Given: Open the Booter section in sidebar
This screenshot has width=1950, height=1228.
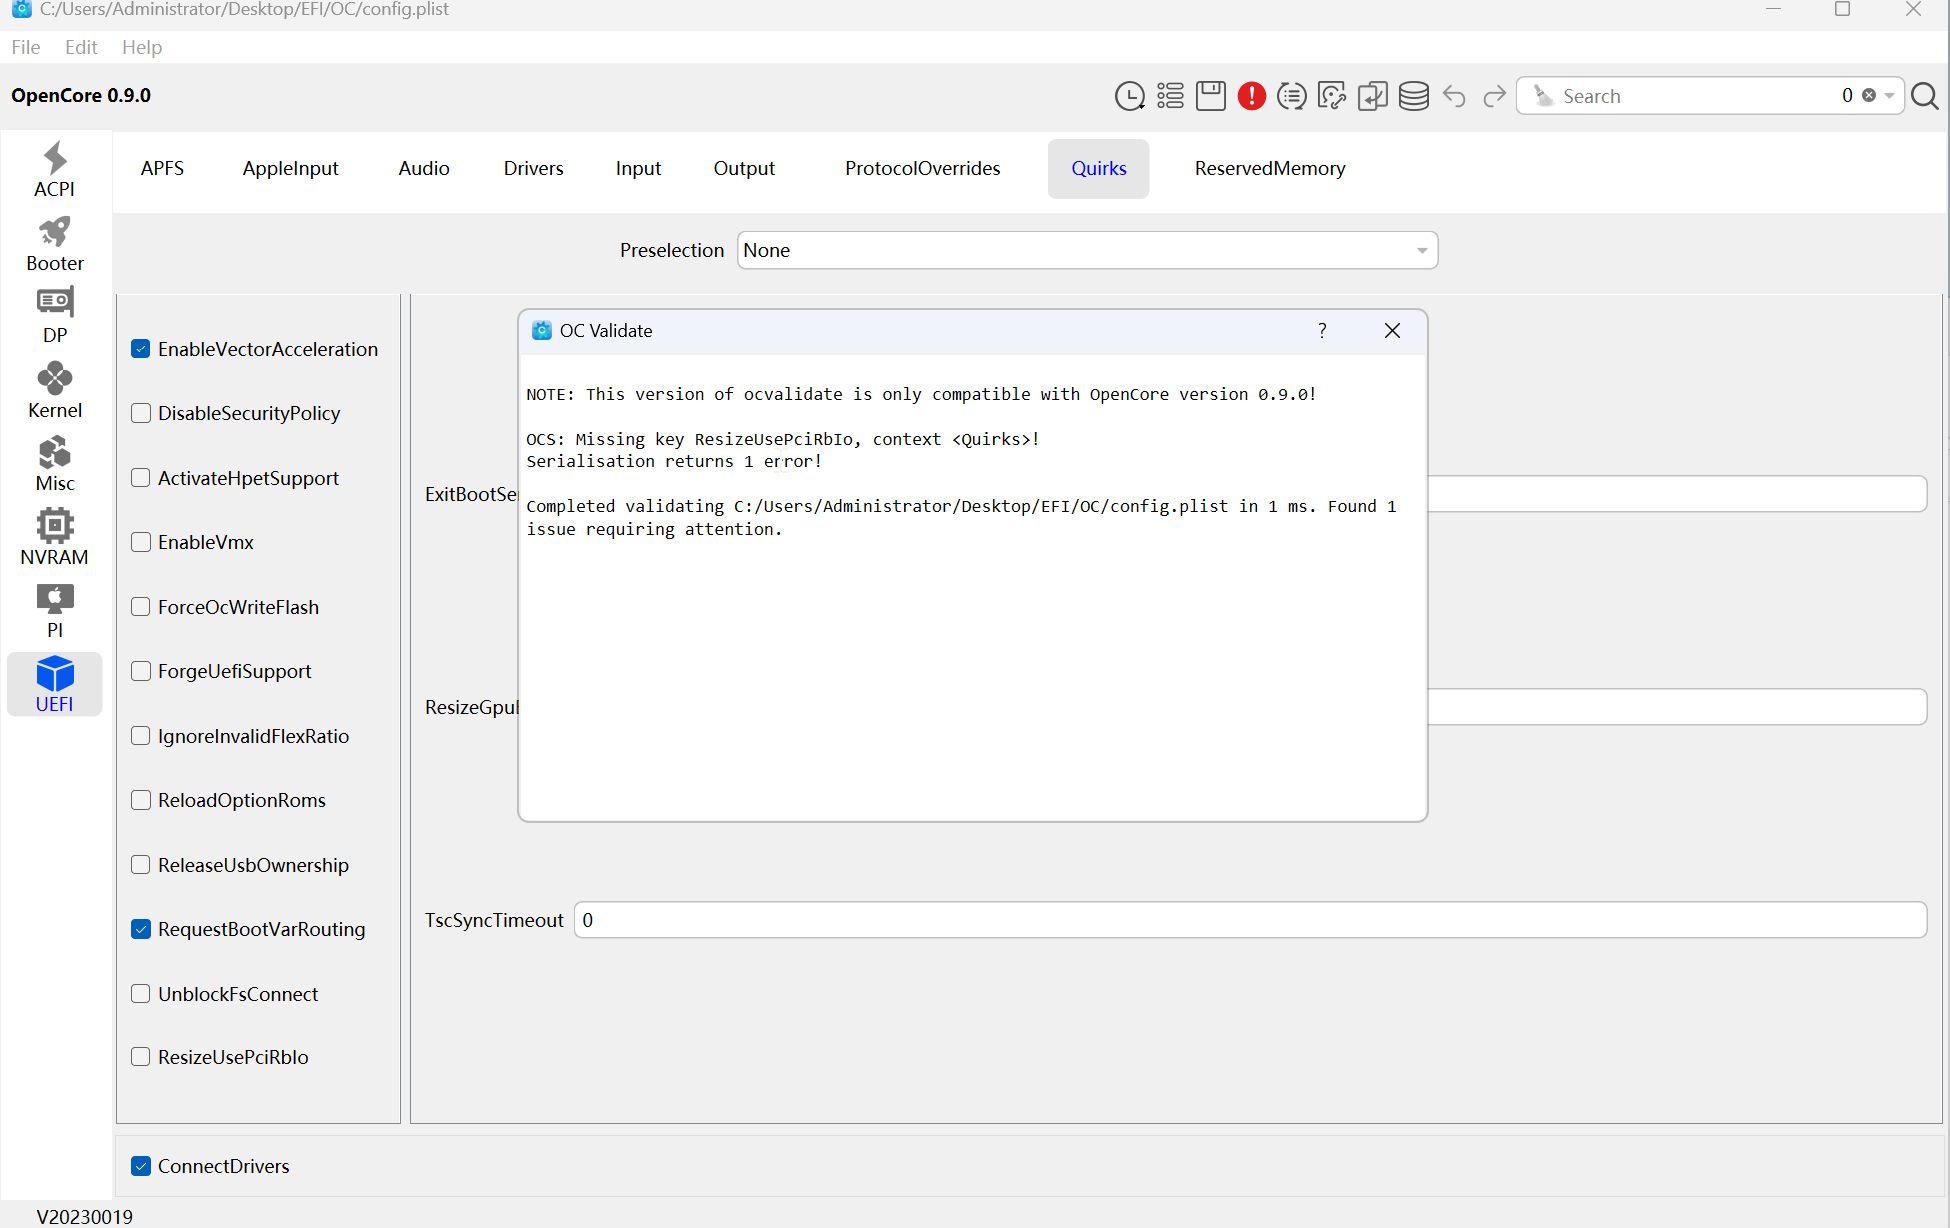Looking at the screenshot, I should (55, 244).
